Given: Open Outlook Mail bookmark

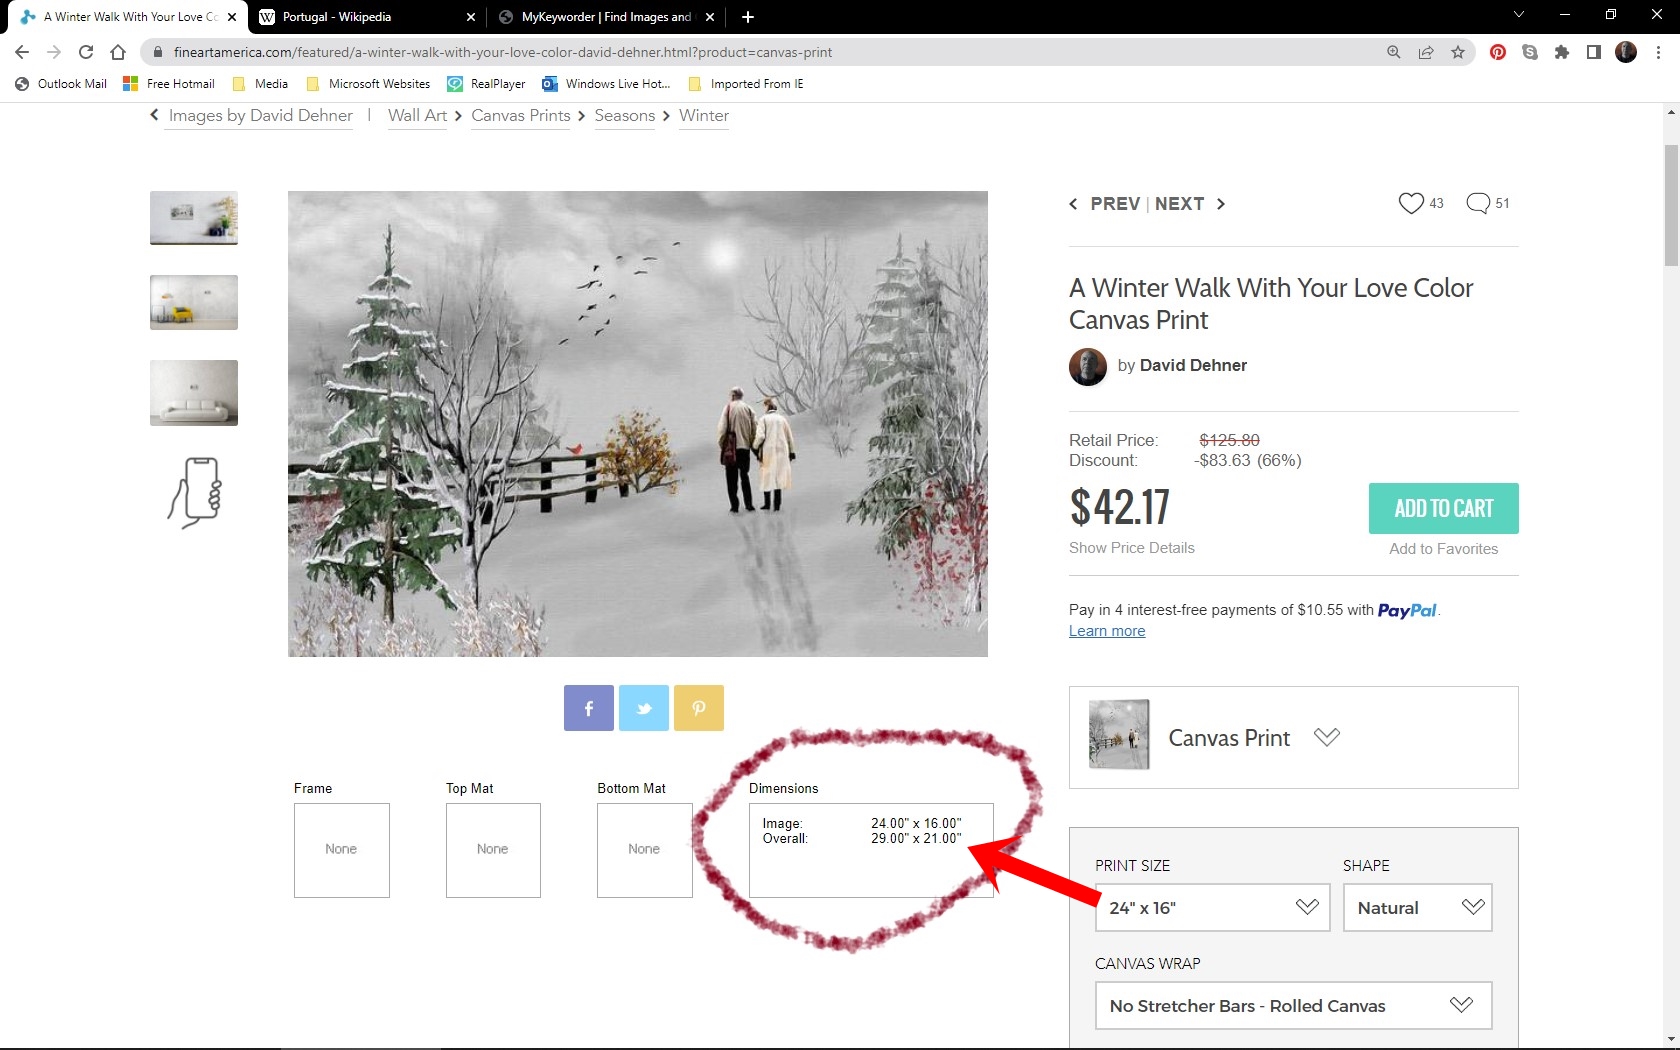Looking at the screenshot, I should point(61,84).
